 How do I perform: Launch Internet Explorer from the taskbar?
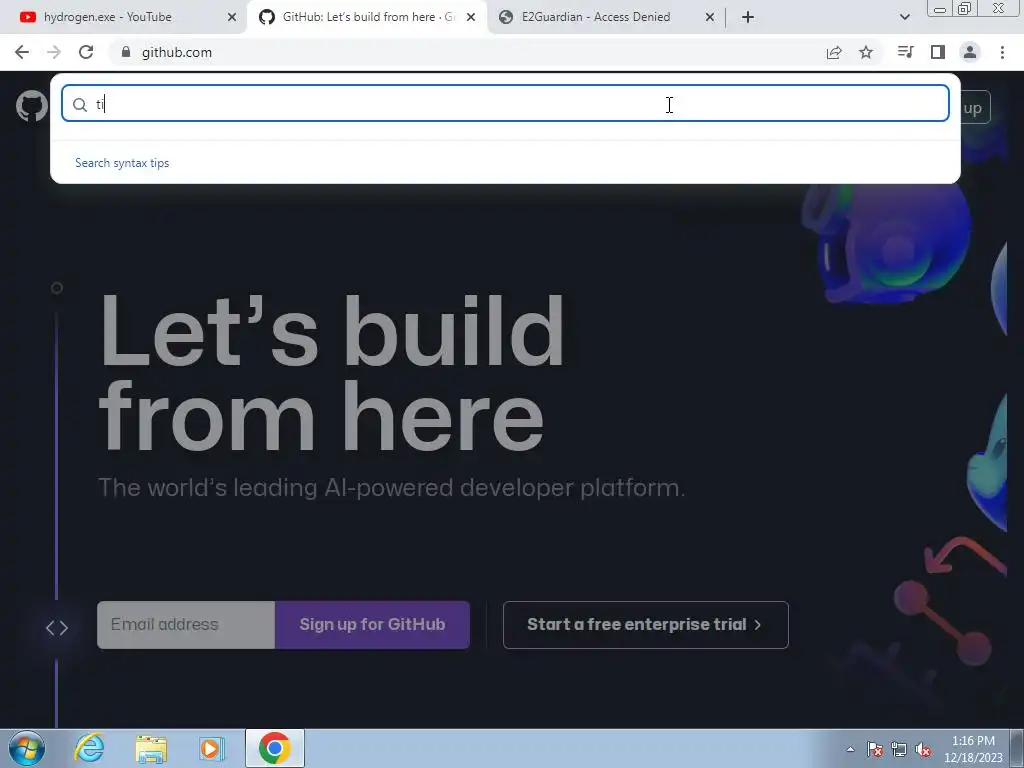89,748
